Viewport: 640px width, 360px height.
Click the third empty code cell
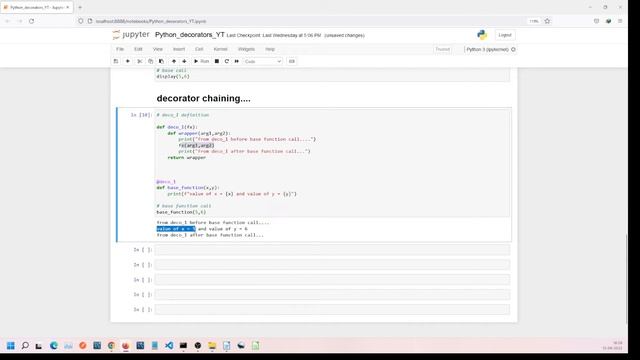click(x=332, y=280)
